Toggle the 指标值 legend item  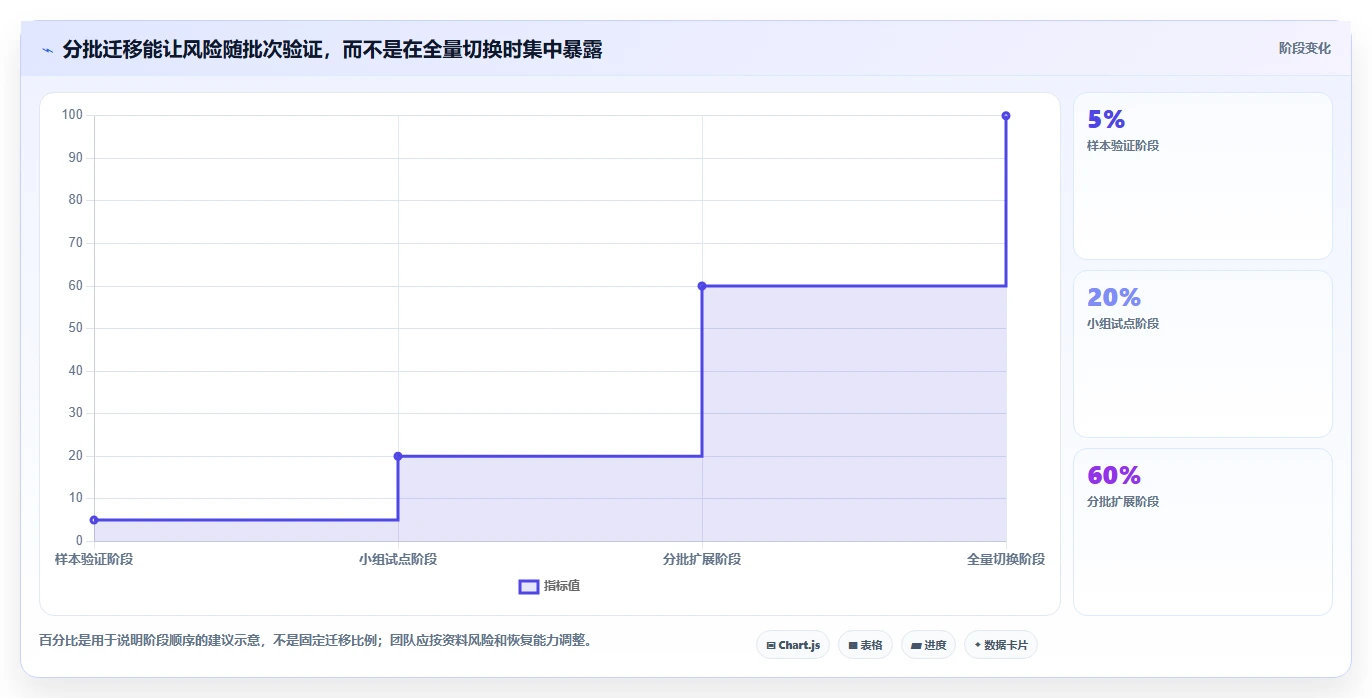tap(549, 586)
